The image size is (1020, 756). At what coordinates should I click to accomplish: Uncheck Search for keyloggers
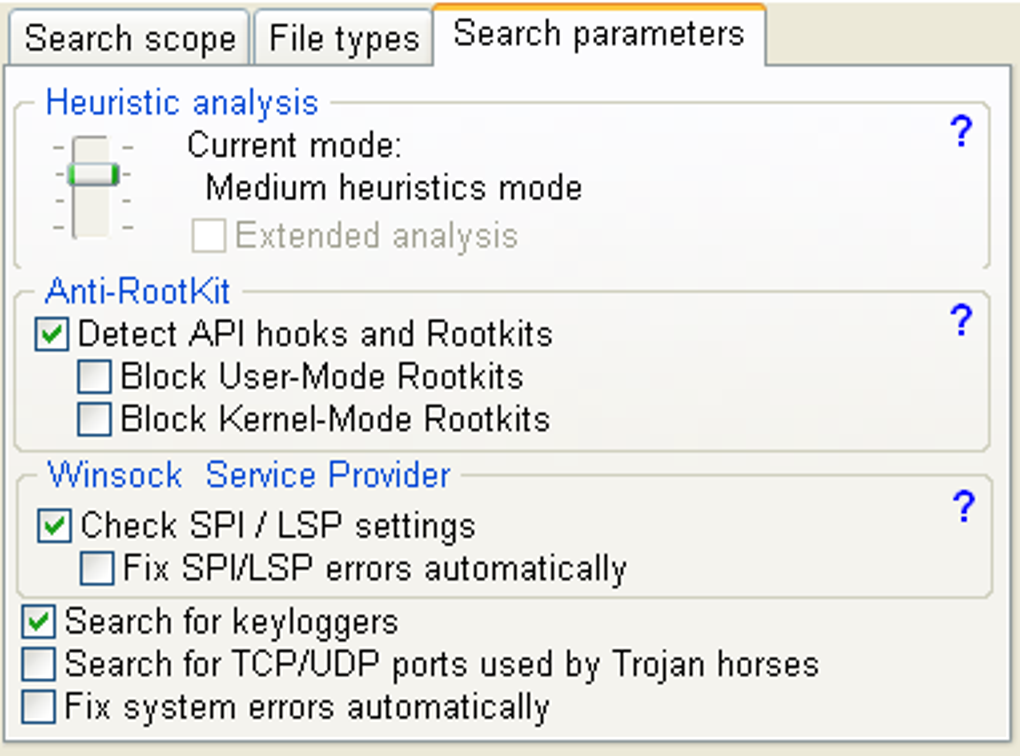(x=39, y=622)
